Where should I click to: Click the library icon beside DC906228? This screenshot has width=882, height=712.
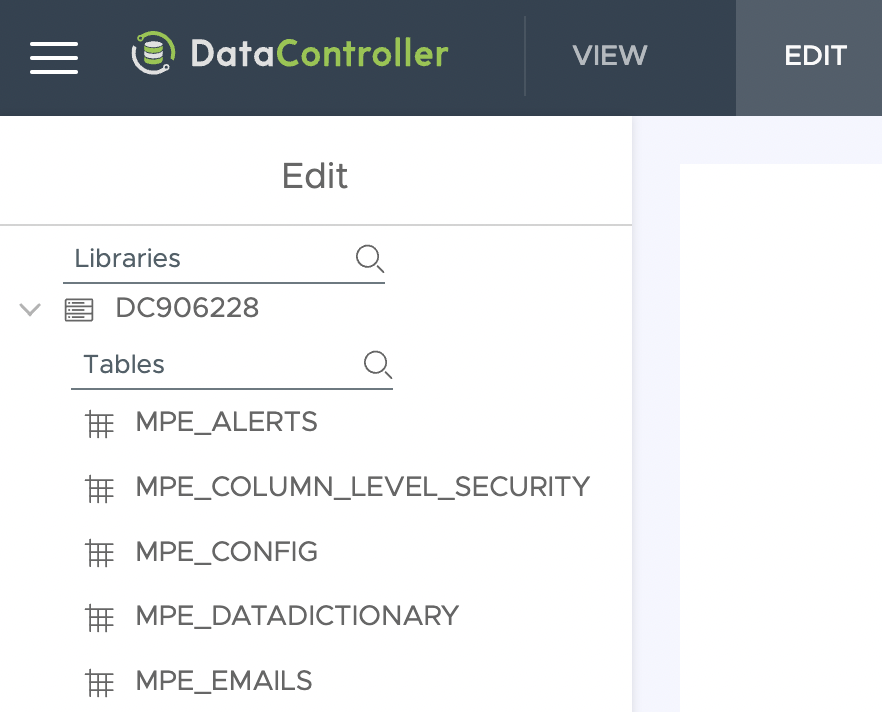(x=78, y=309)
